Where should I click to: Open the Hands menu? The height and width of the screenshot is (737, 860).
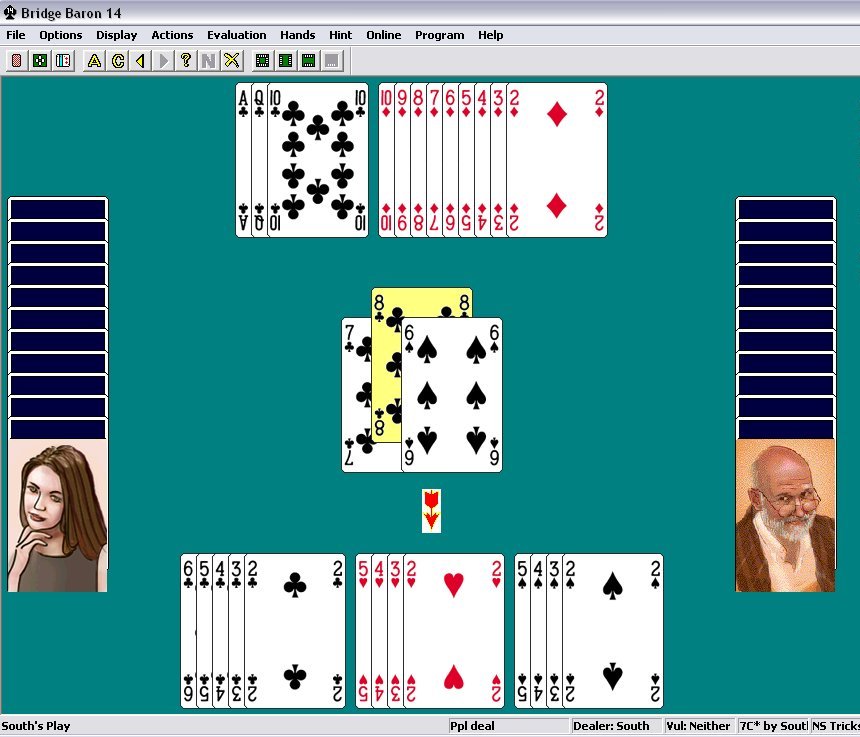tap(297, 35)
